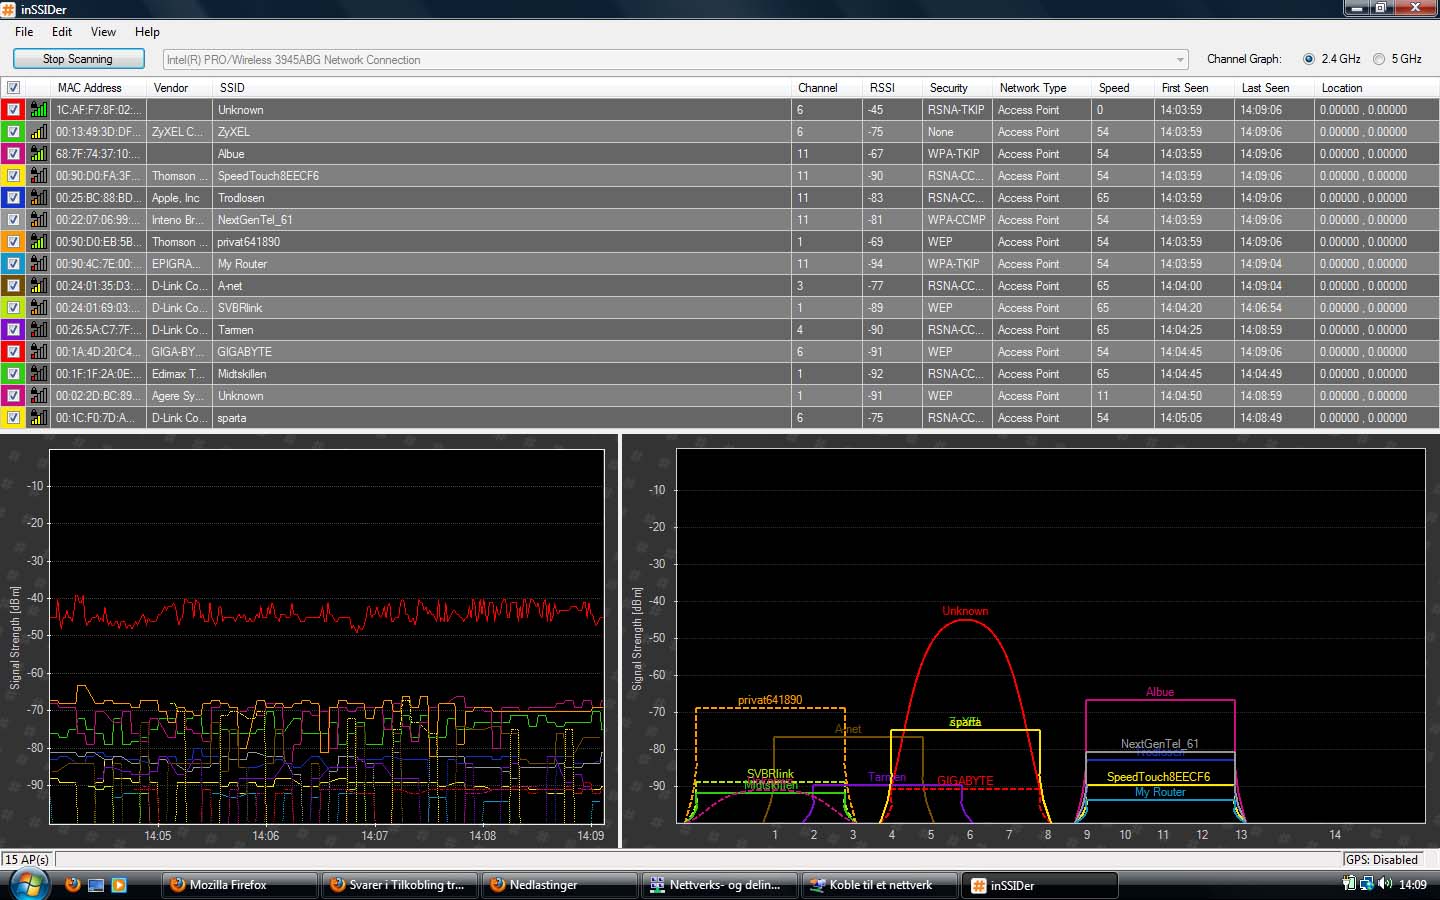
Task: Click signal strength icon for Trodlosen row
Action: pyautogui.click(x=38, y=198)
